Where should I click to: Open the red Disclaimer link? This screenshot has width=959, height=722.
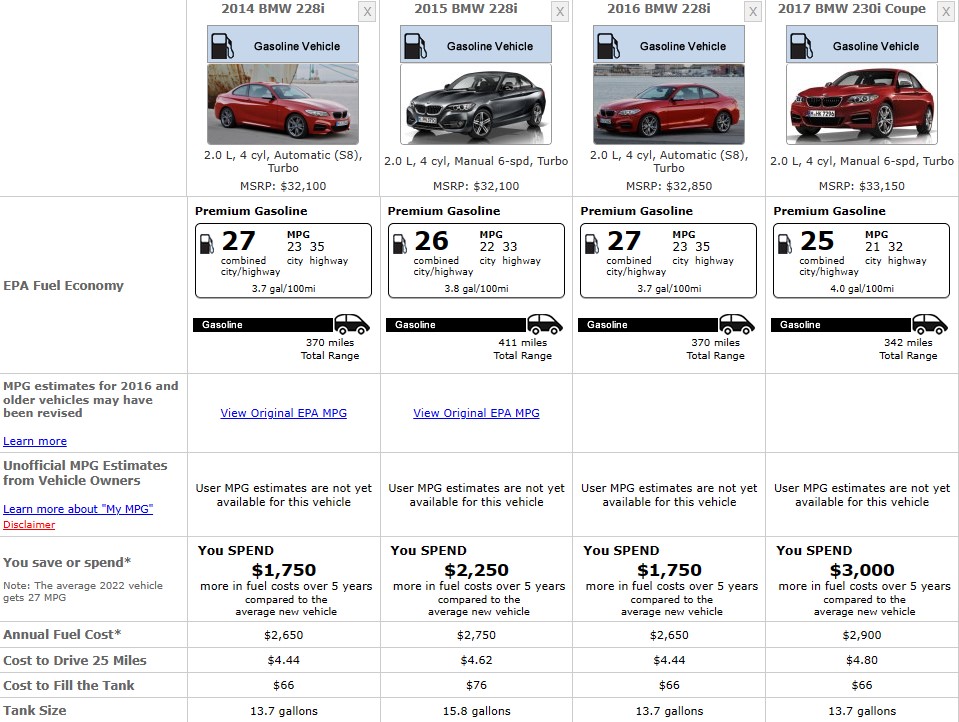29,524
